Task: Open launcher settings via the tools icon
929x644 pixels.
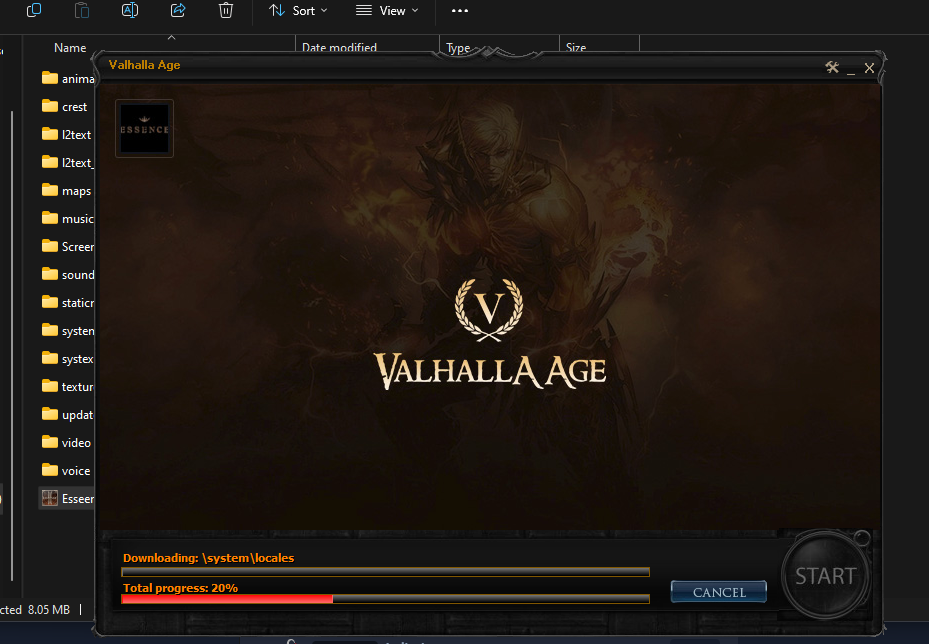Action: coord(832,67)
